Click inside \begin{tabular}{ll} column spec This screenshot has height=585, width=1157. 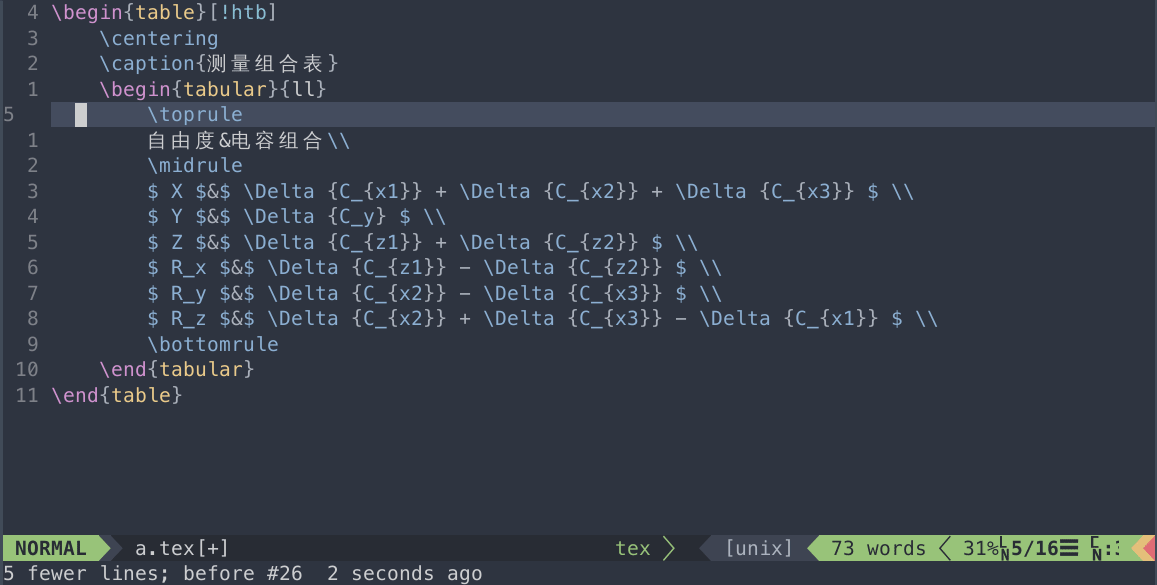tap(303, 89)
